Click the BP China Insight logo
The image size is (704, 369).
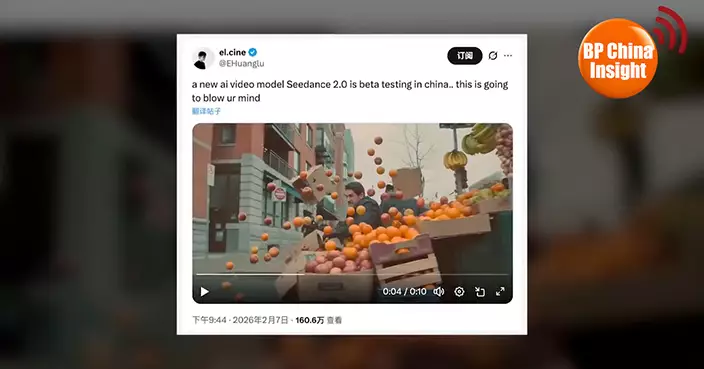click(x=618, y=59)
